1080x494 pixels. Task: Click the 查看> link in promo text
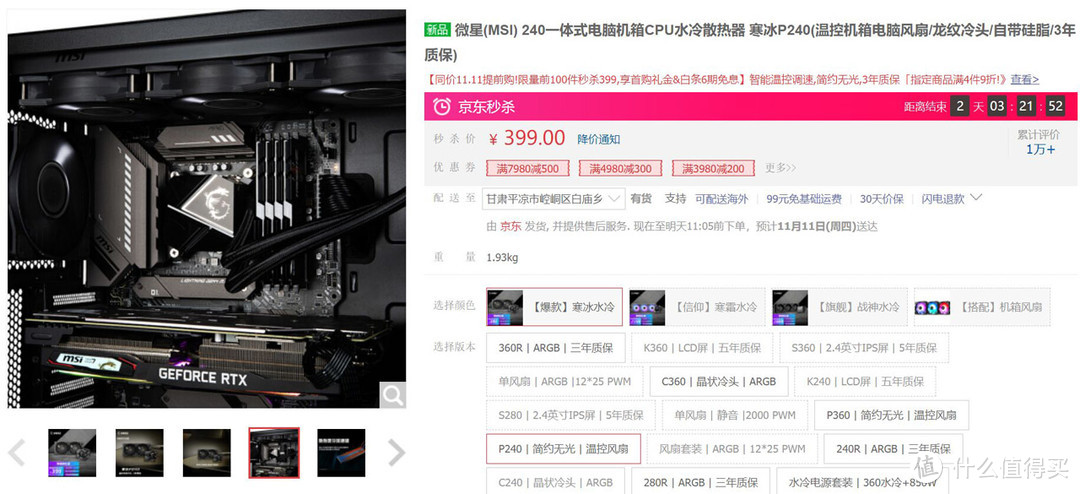tap(1025, 79)
